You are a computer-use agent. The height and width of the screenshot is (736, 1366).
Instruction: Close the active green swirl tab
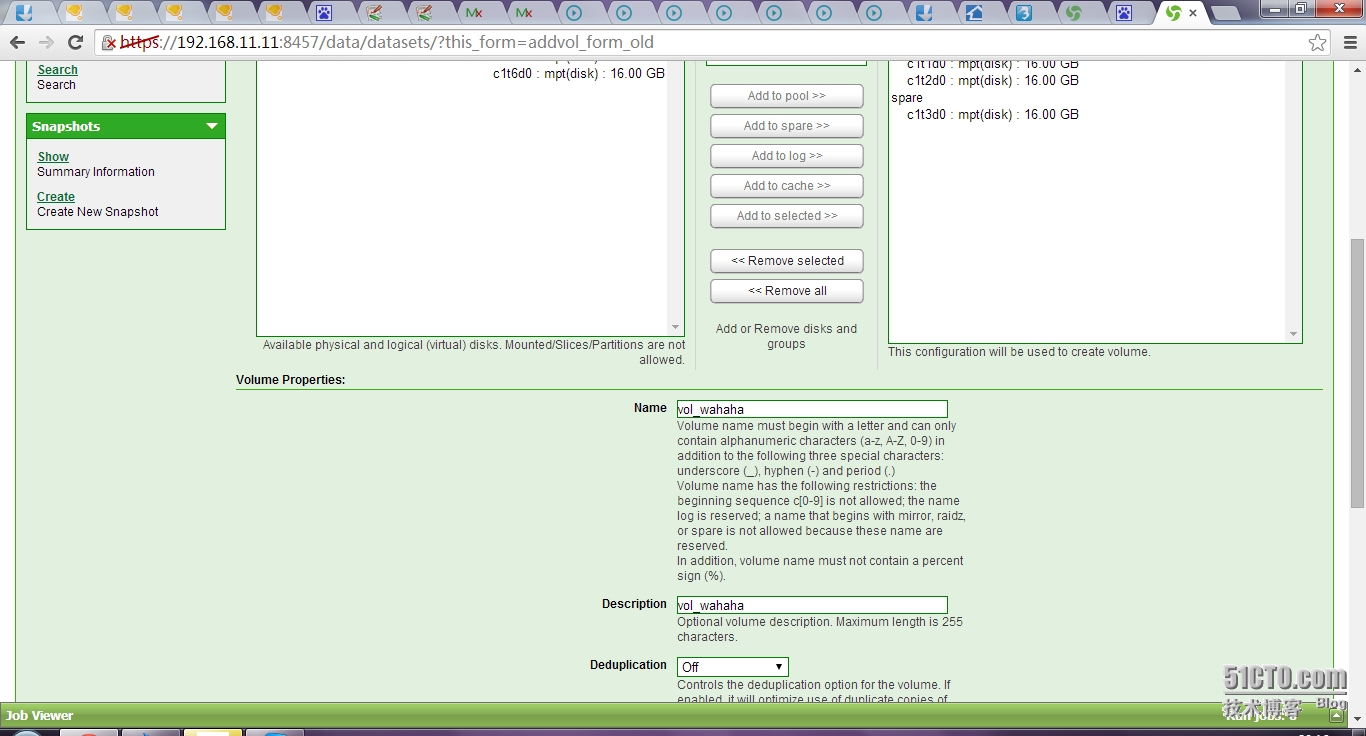(1193, 13)
